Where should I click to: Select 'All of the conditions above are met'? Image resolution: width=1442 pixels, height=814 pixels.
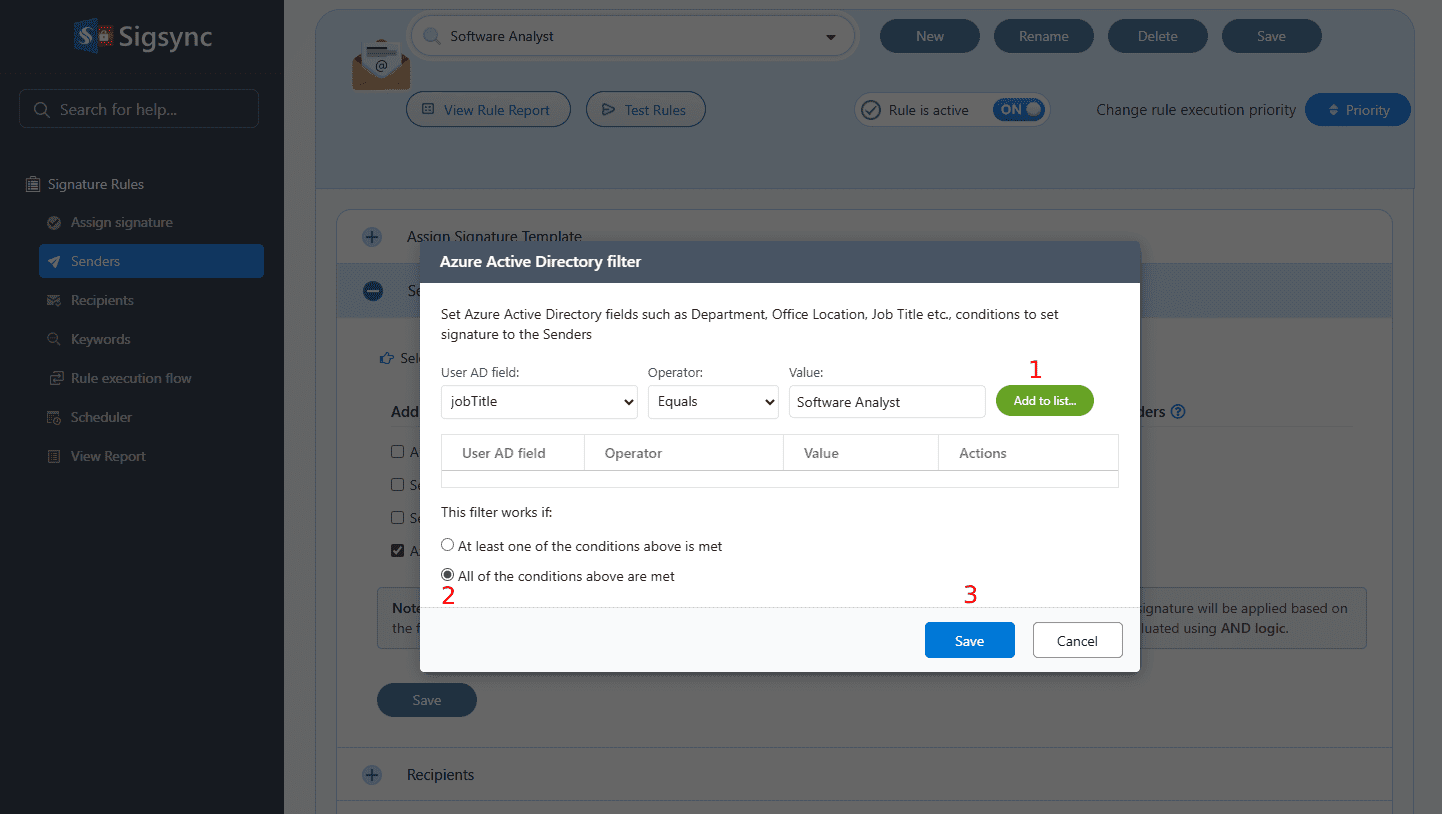pyautogui.click(x=448, y=576)
